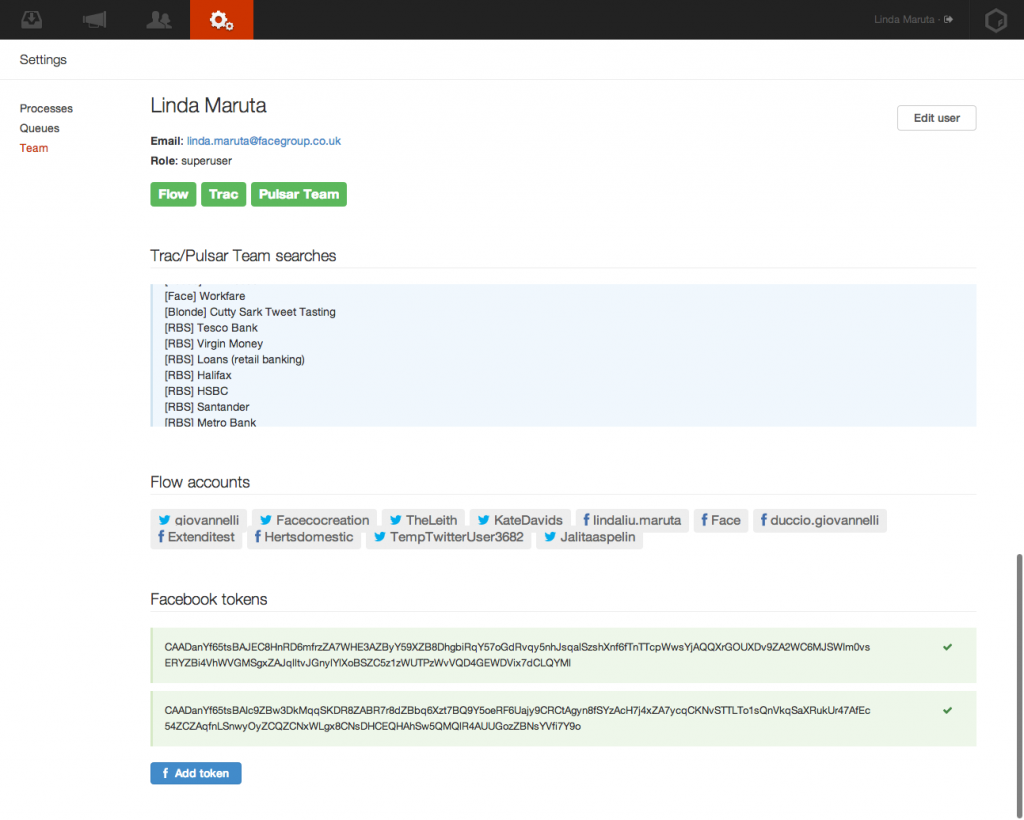Click the green Pulsar Team badge
1024x820 pixels.
point(299,194)
